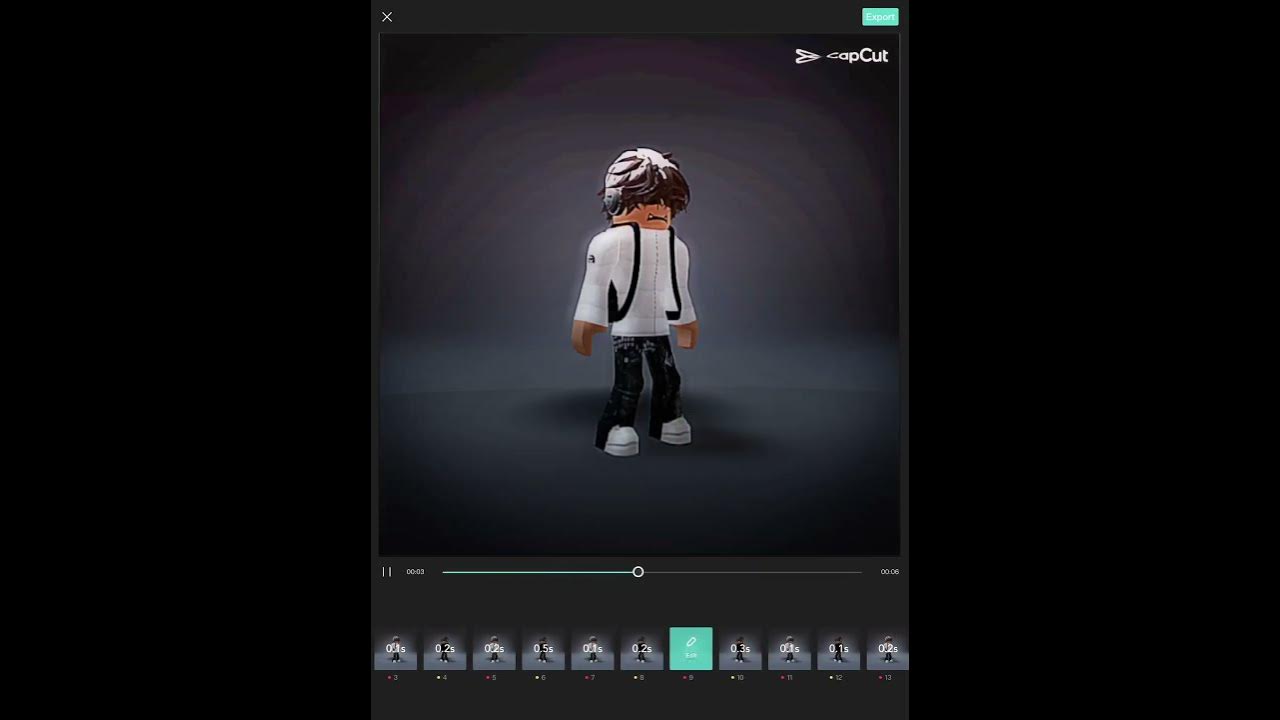Select clip thumbnail number 11
This screenshot has width=1280, height=720.
click(x=789, y=649)
